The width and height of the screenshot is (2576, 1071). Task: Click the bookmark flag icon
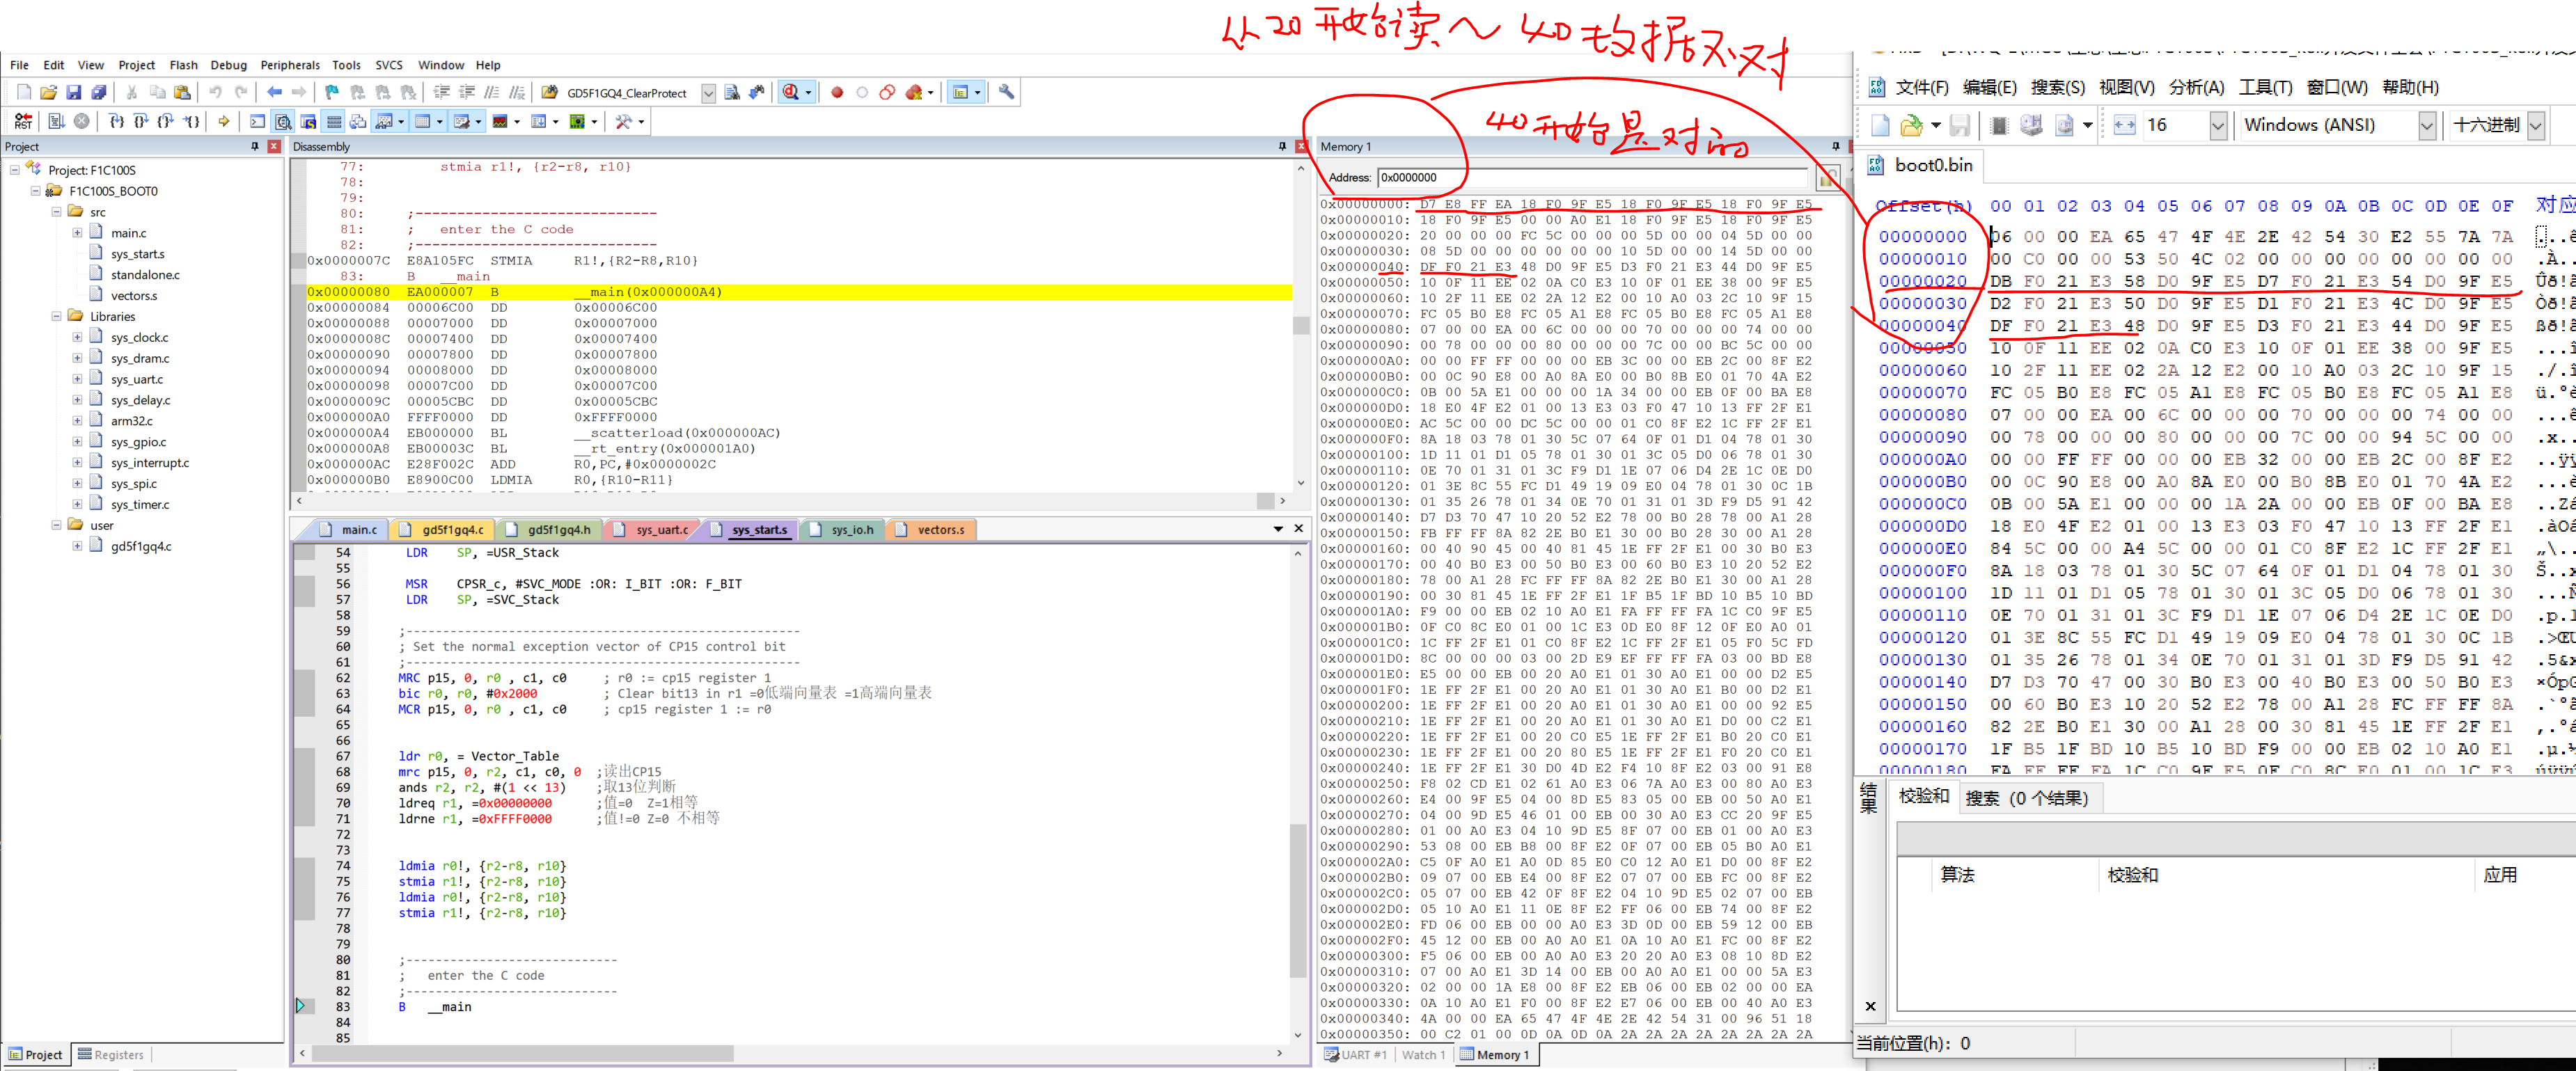pos(332,92)
